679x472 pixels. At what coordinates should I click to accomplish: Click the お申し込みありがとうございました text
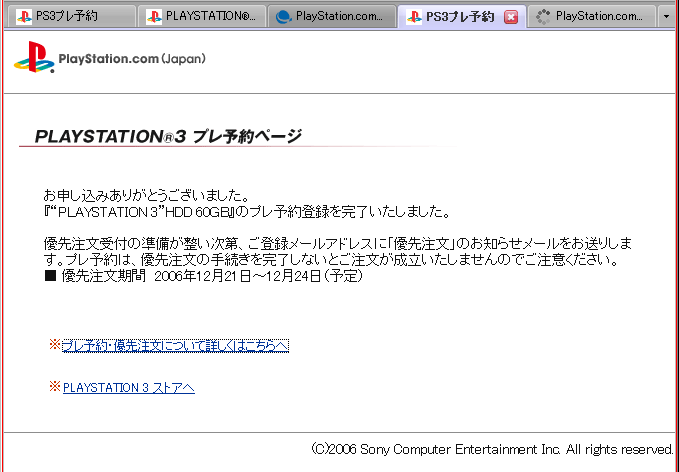click(x=147, y=196)
